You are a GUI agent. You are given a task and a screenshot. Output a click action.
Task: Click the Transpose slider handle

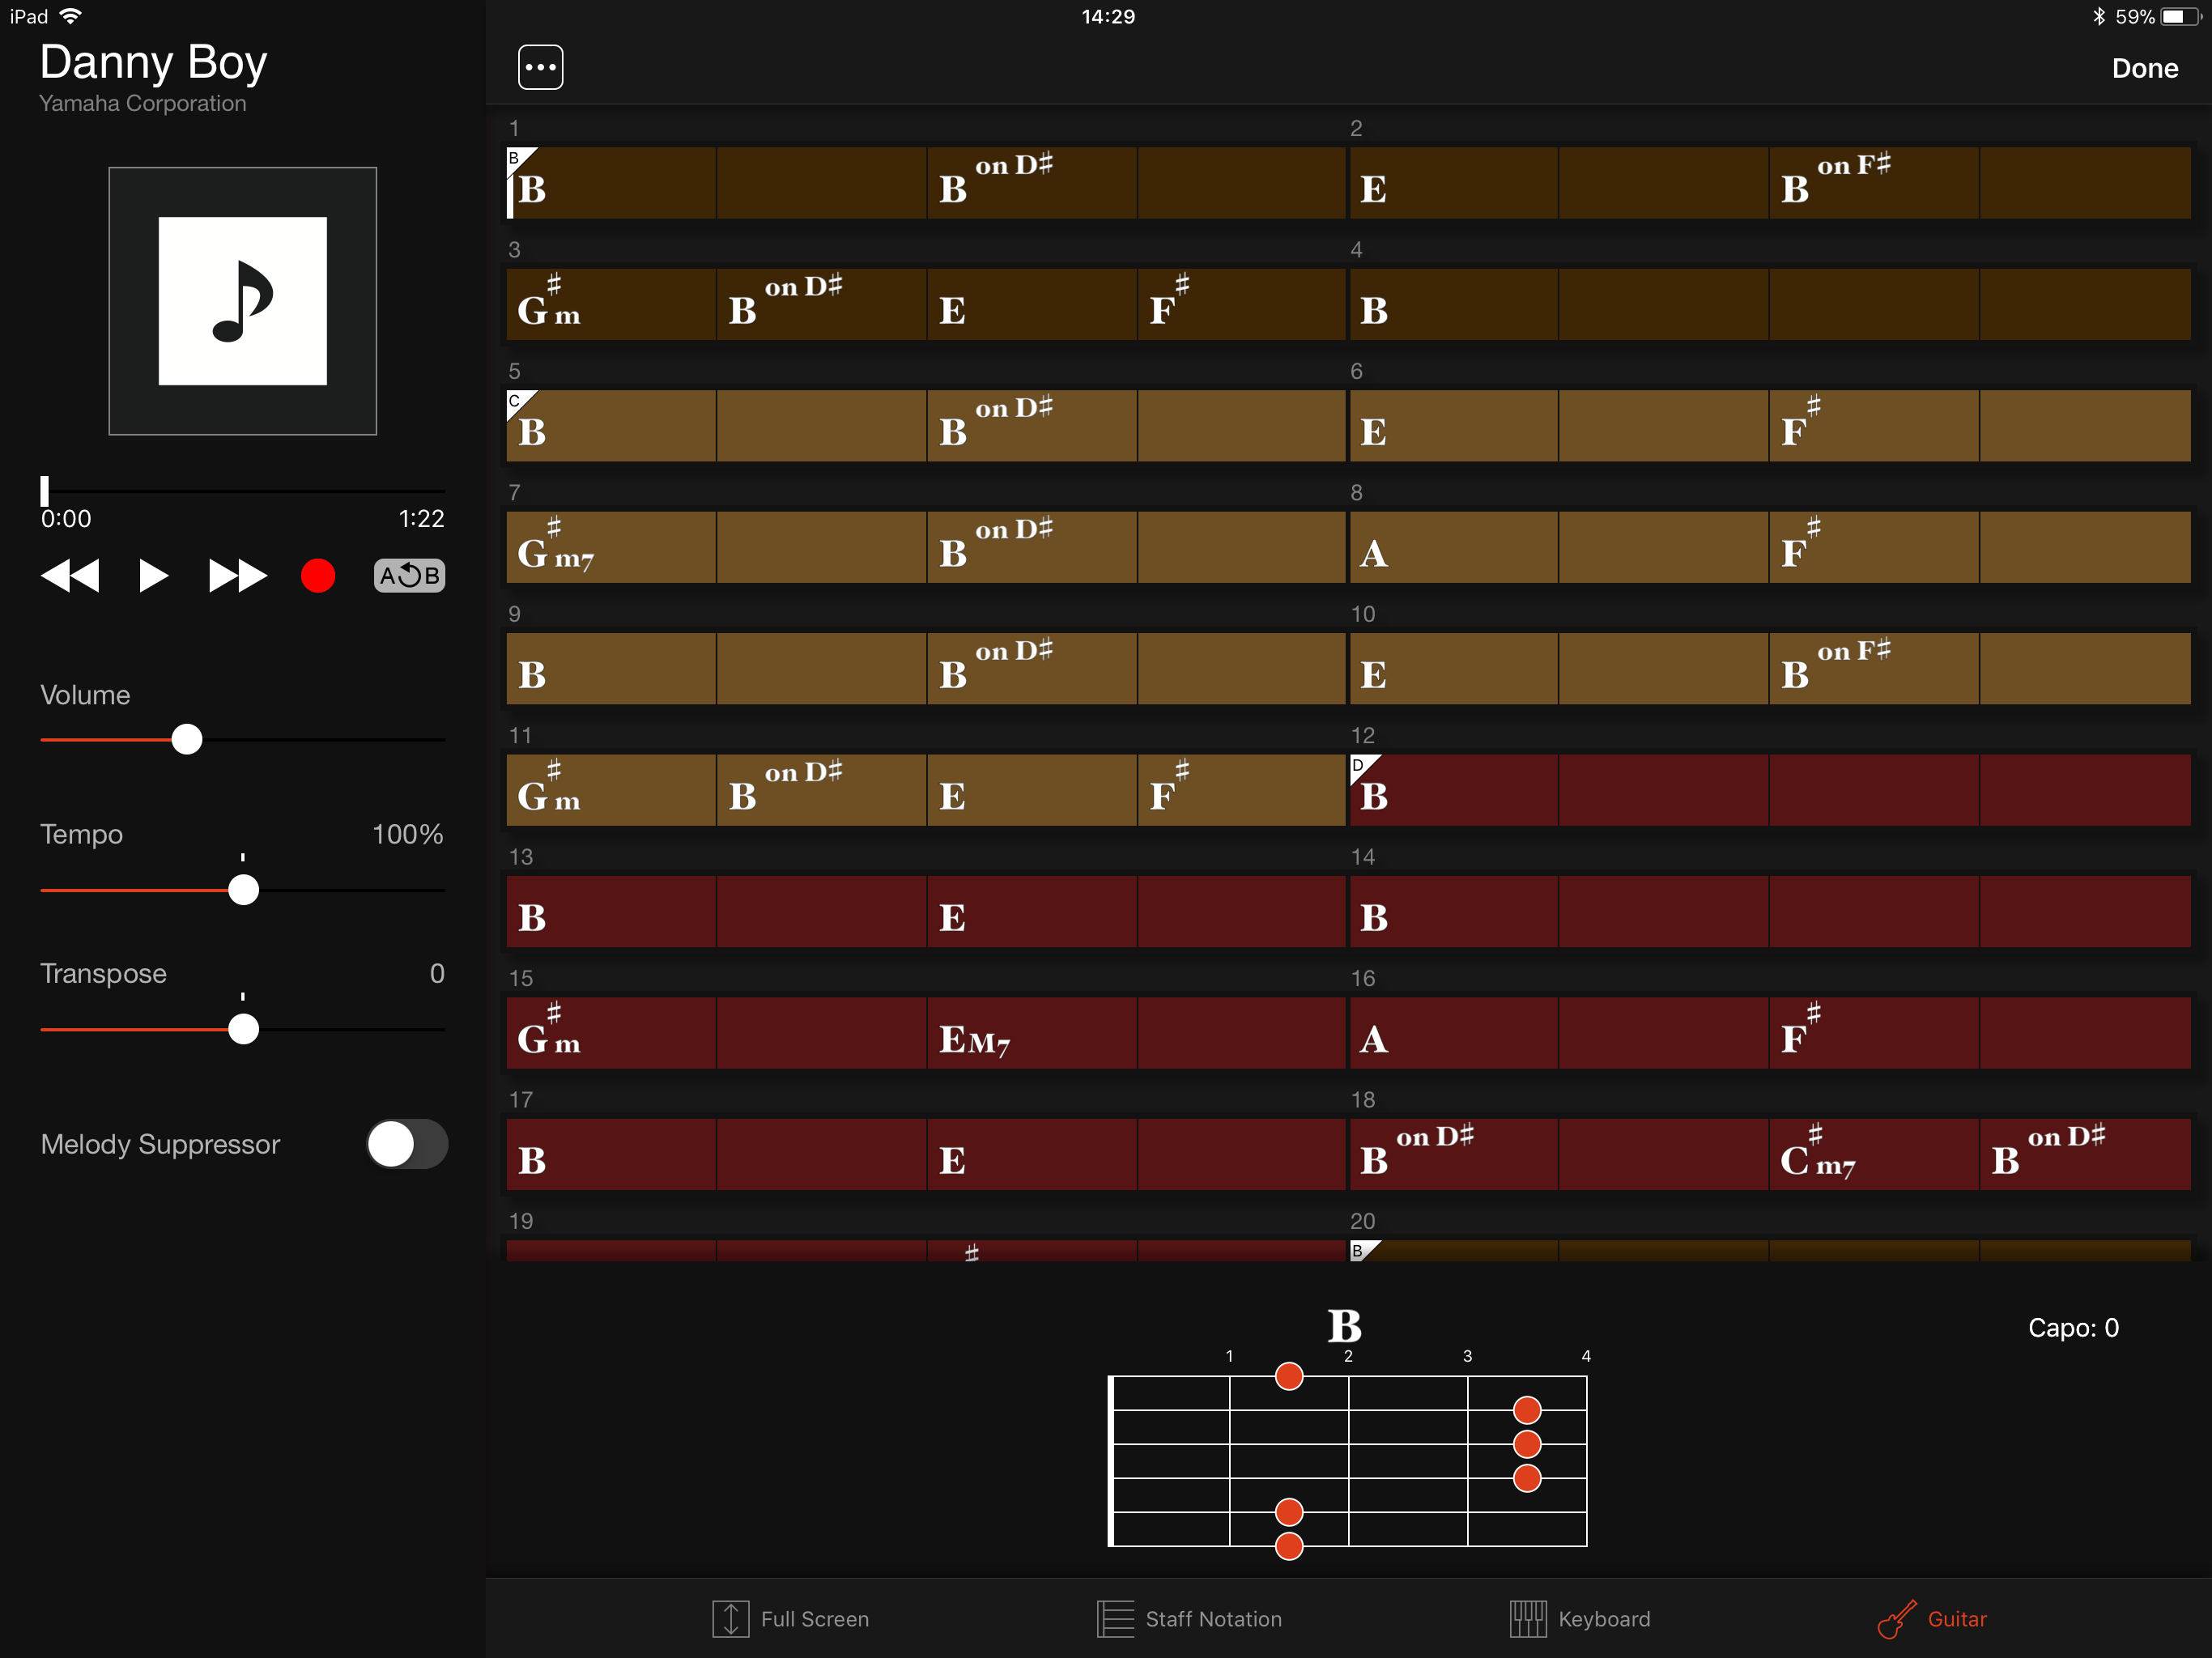[x=244, y=1029]
